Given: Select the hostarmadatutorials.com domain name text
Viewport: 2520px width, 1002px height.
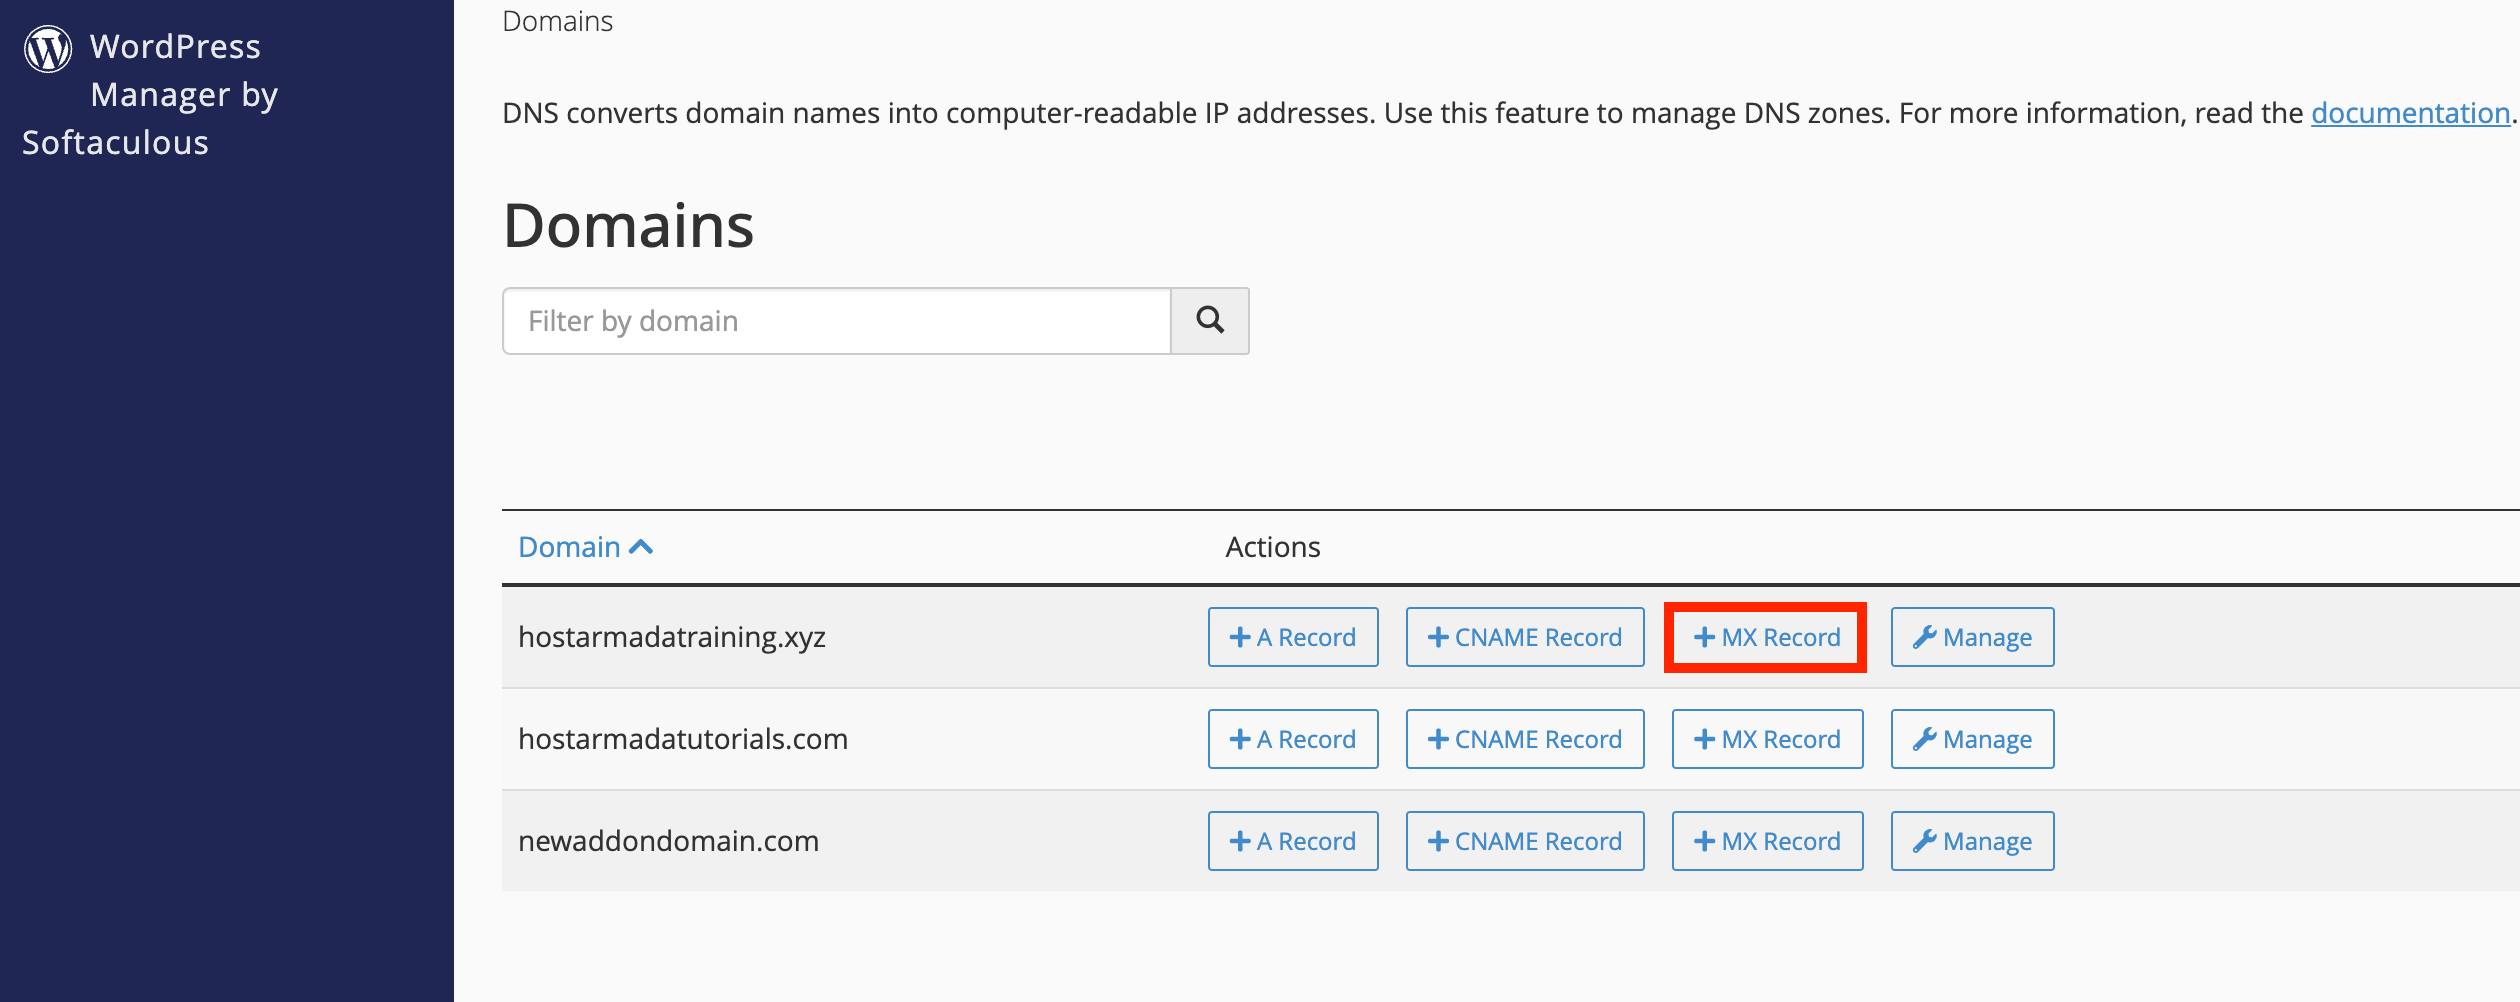Looking at the screenshot, I should (x=683, y=739).
